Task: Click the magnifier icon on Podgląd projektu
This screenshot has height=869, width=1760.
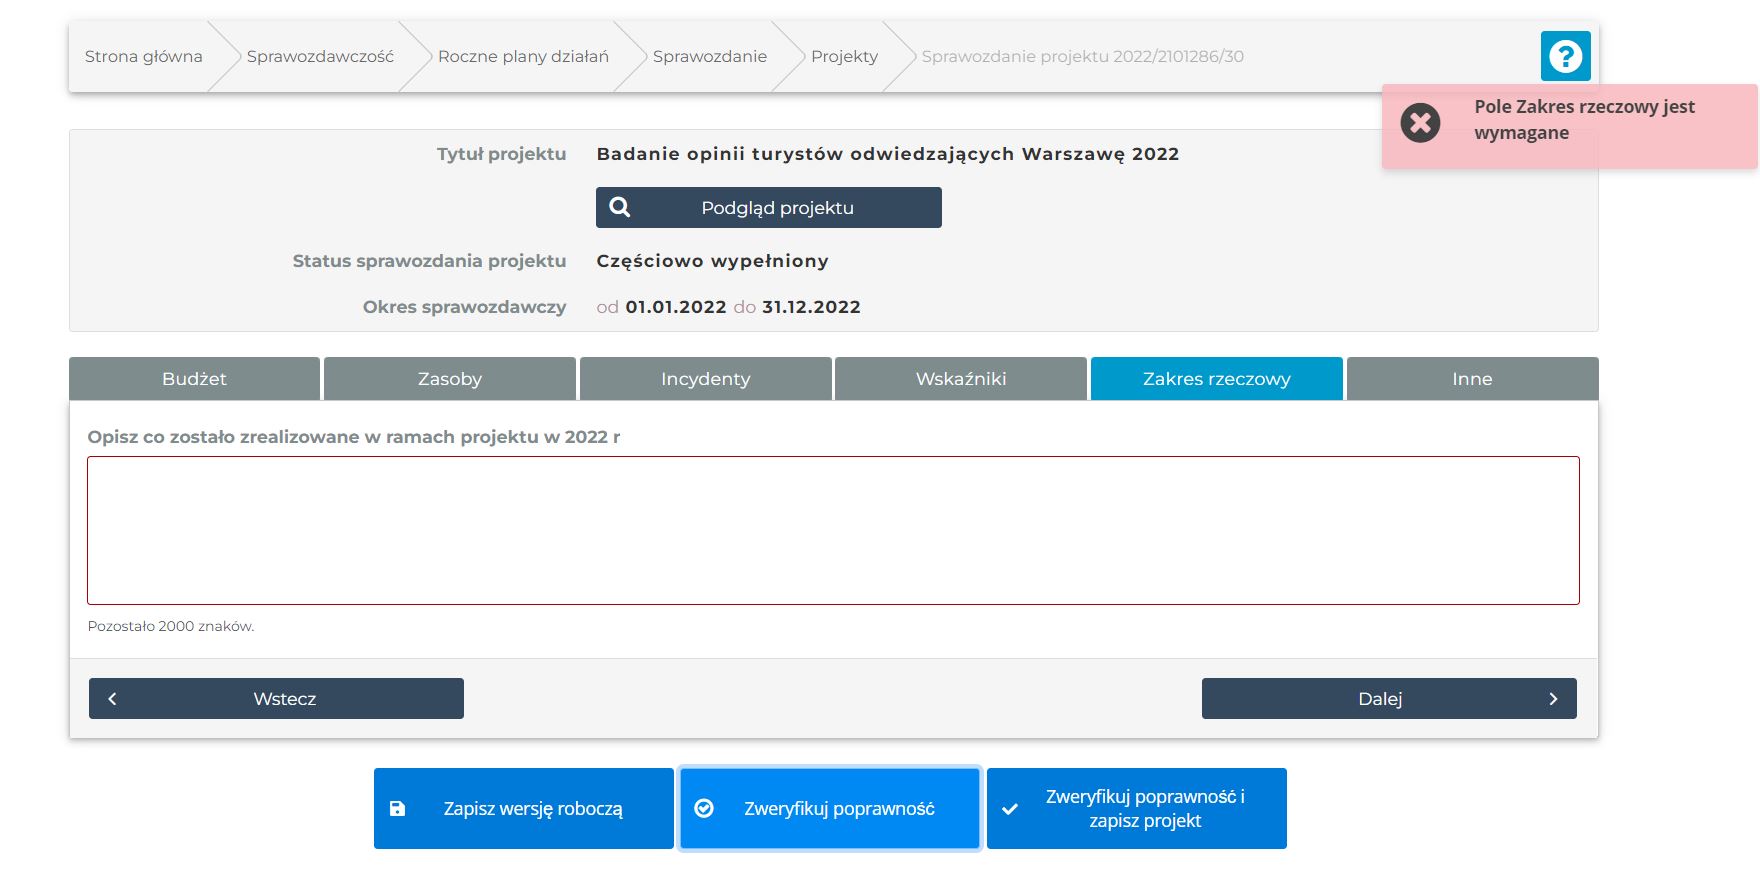Action: point(620,207)
